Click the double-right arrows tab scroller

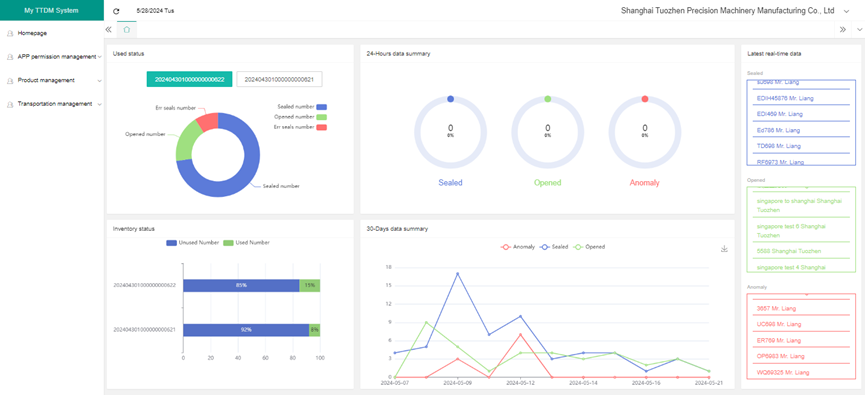(843, 30)
